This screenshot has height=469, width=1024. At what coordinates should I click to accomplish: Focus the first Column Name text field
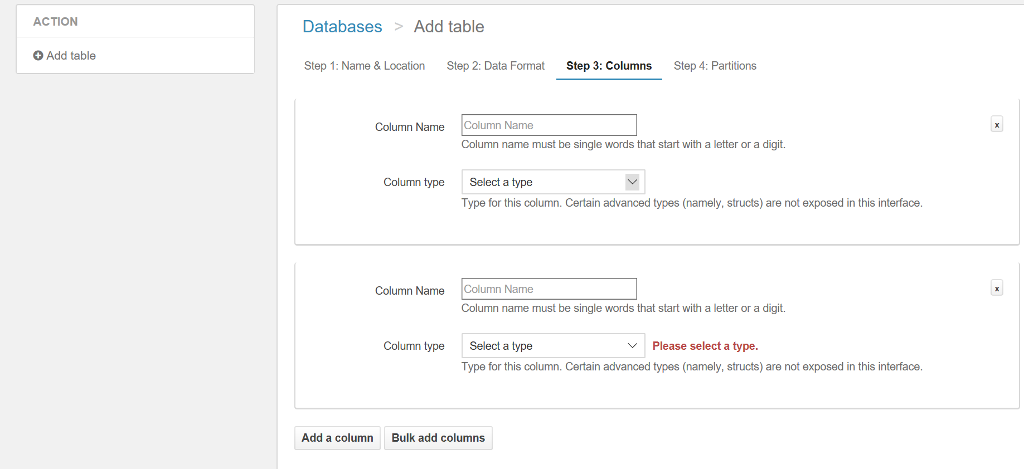(548, 125)
